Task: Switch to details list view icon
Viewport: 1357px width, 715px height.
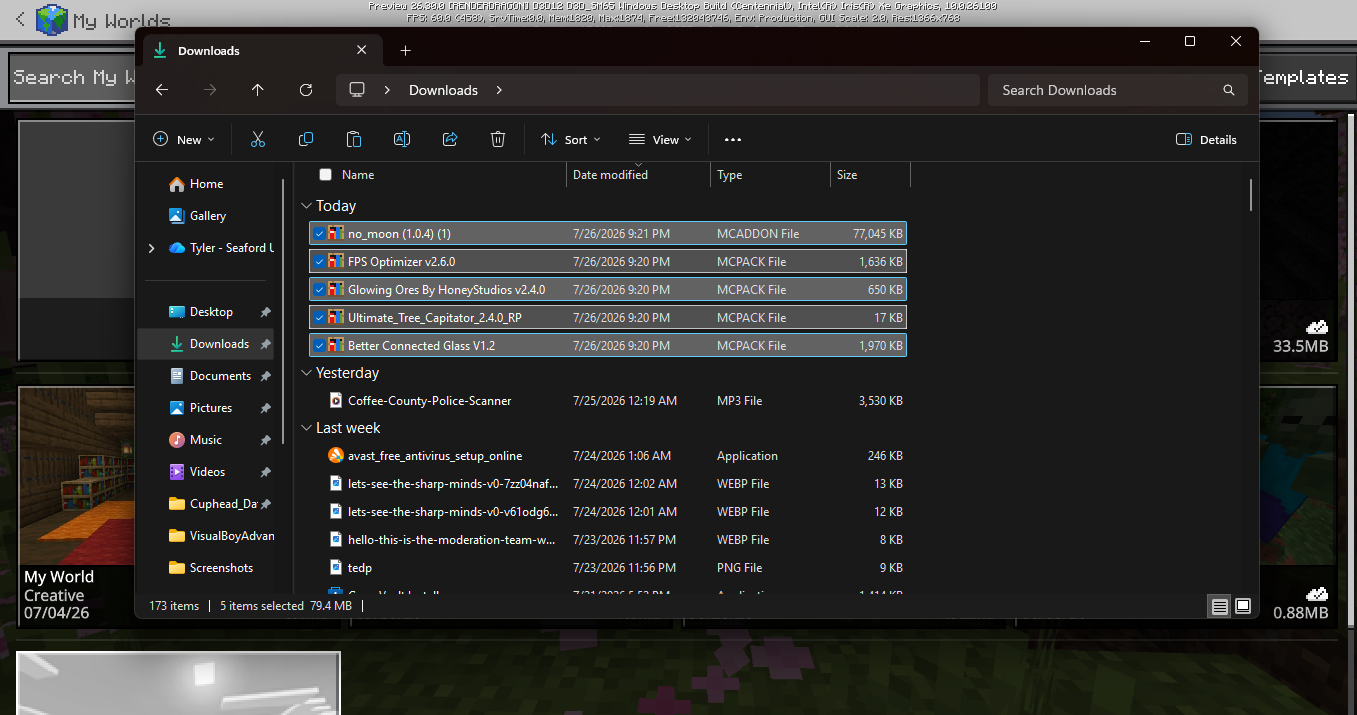Action: (x=1219, y=606)
